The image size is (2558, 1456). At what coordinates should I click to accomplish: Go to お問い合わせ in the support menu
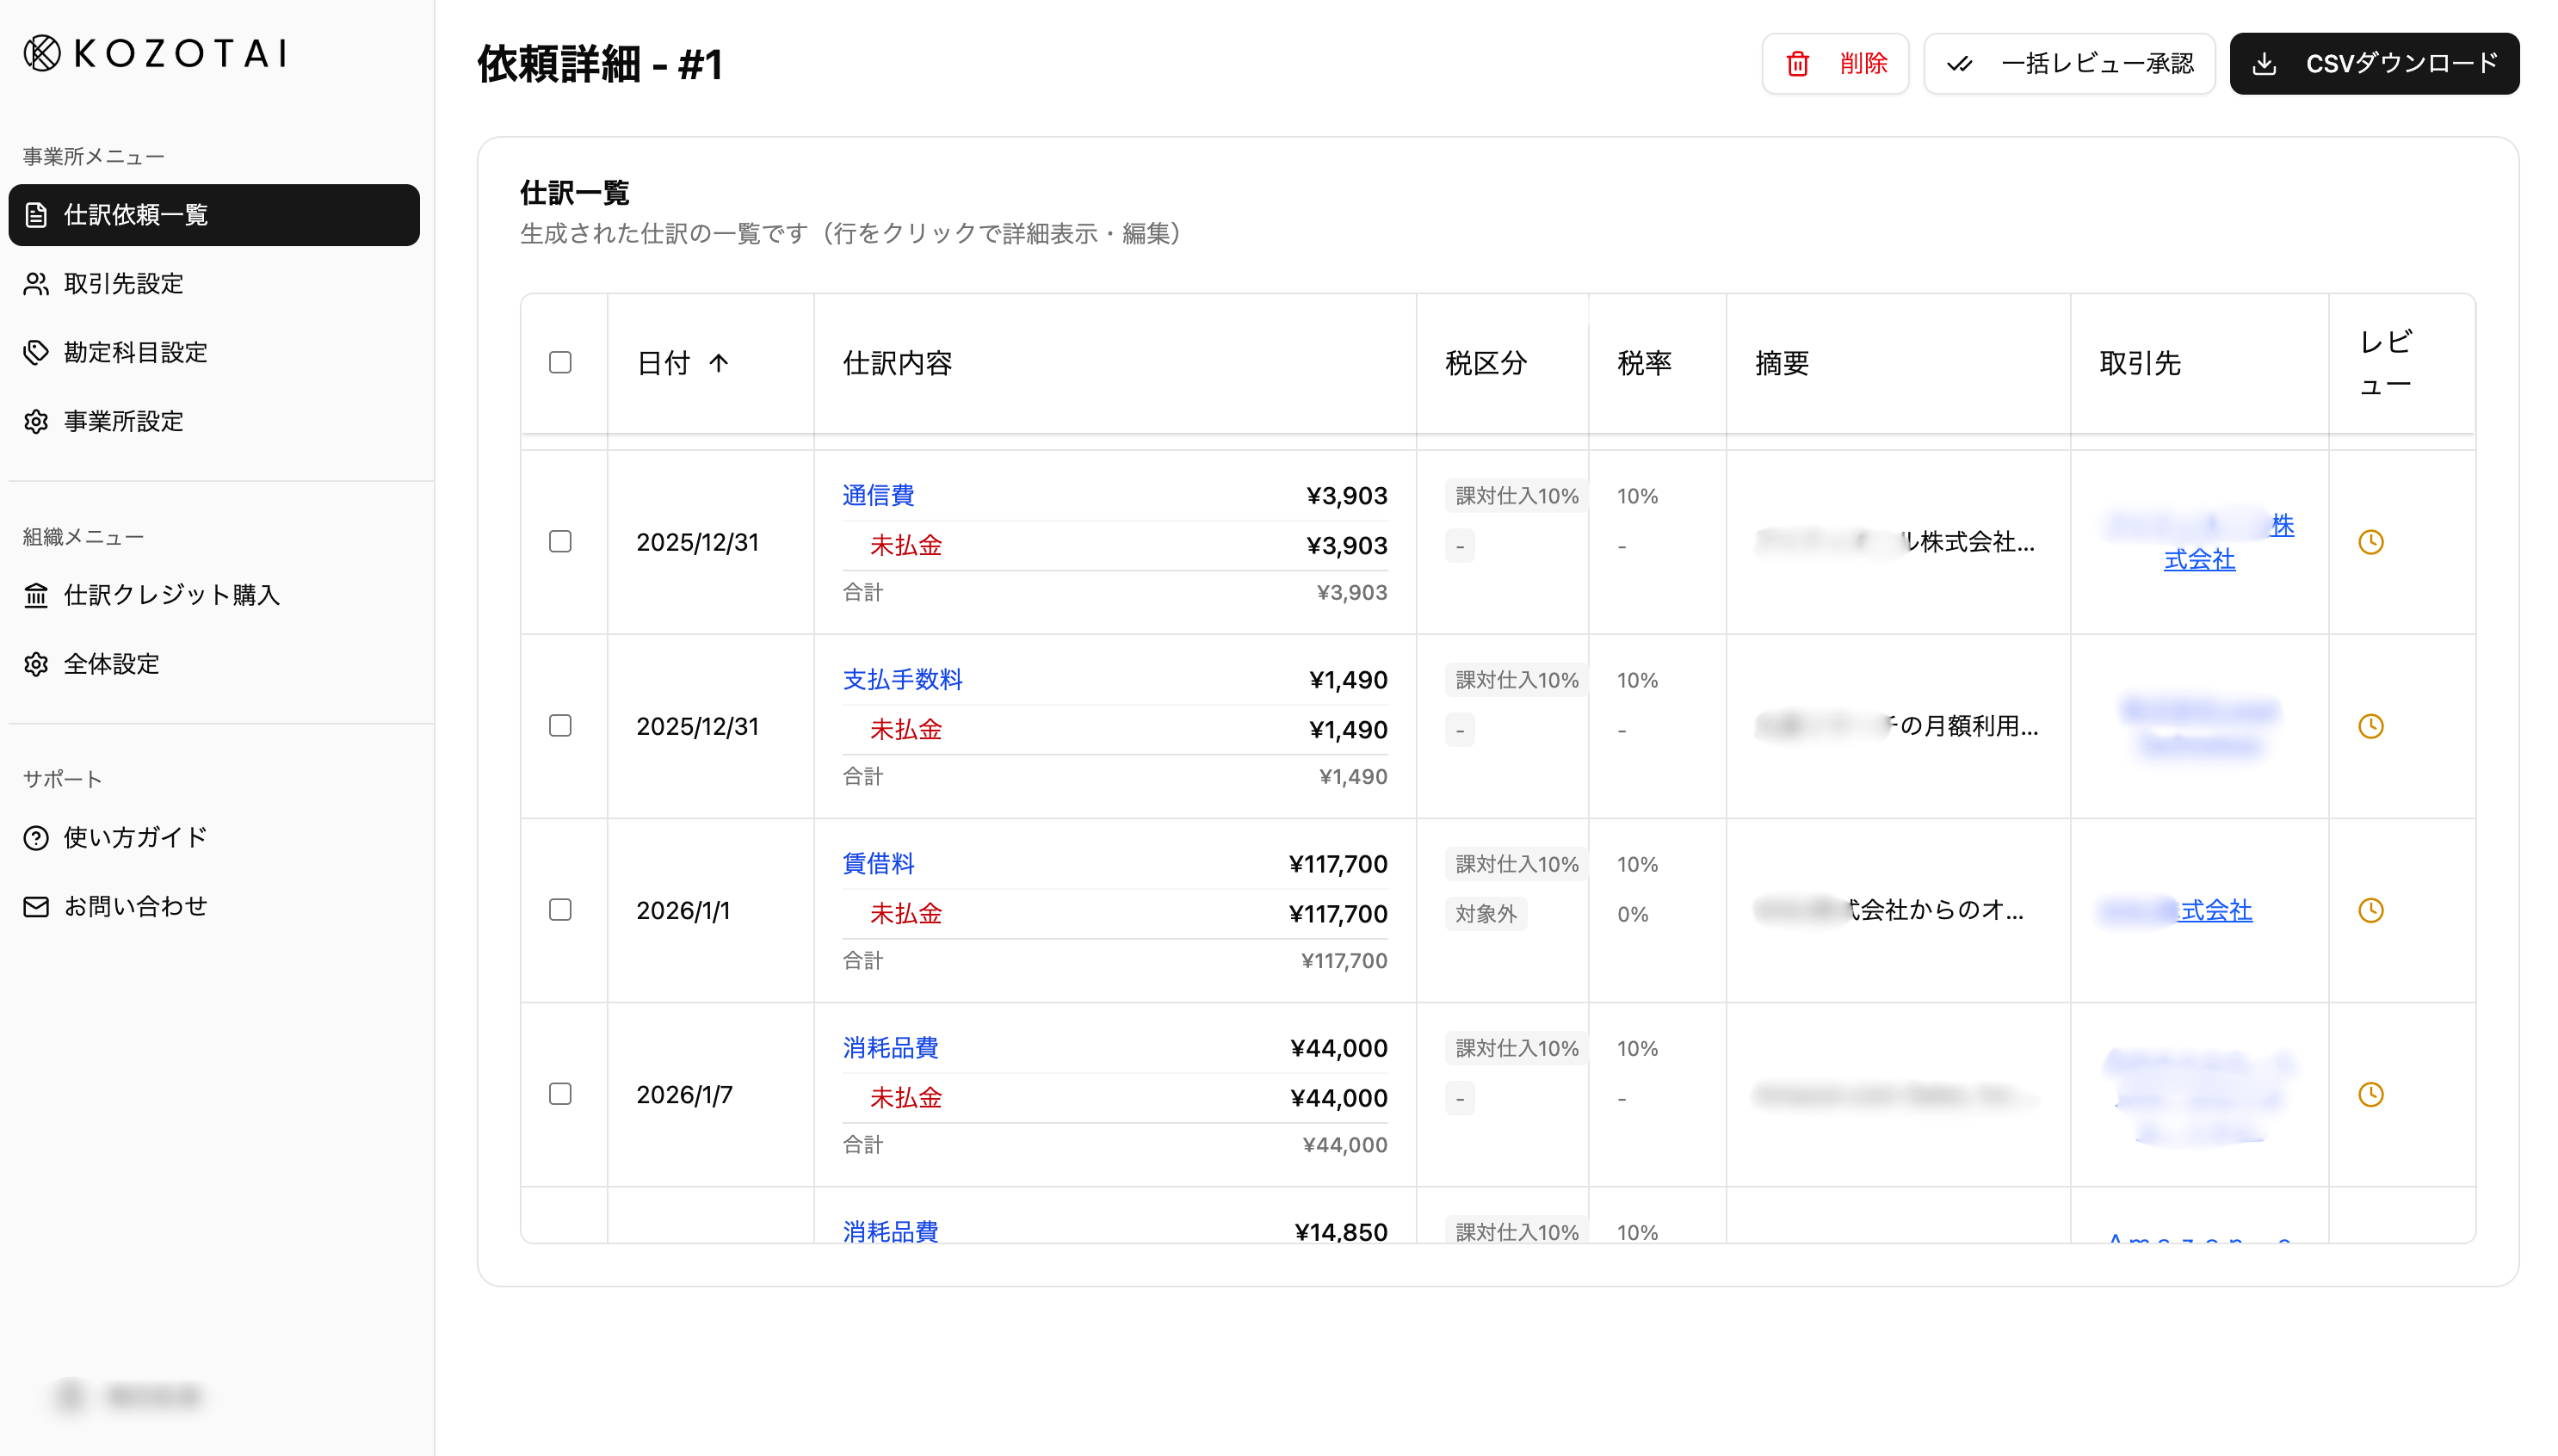[135, 906]
